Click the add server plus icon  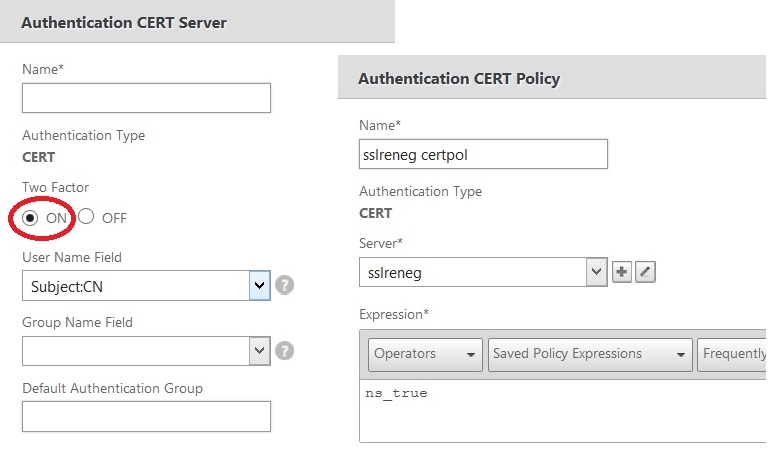pos(622,272)
